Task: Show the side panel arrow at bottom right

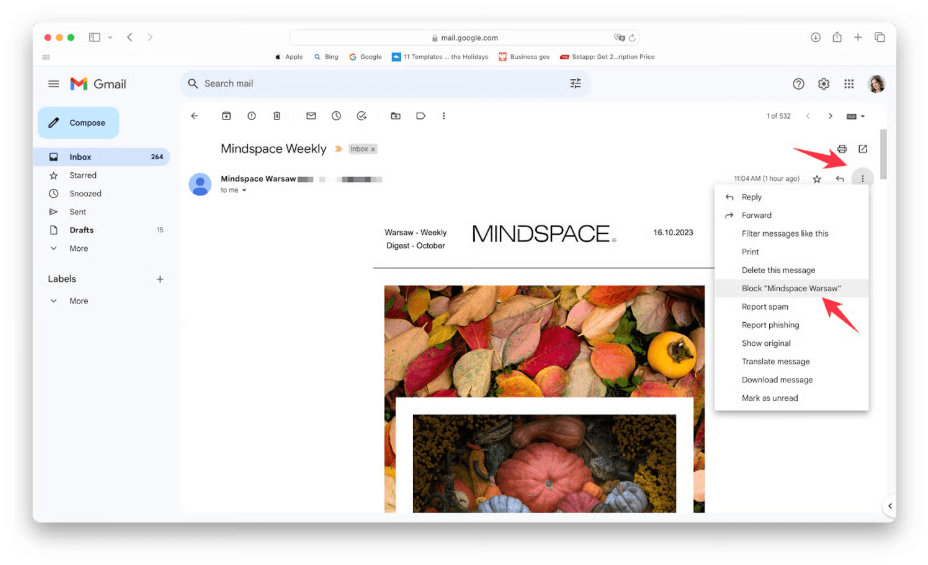Action: point(890,506)
